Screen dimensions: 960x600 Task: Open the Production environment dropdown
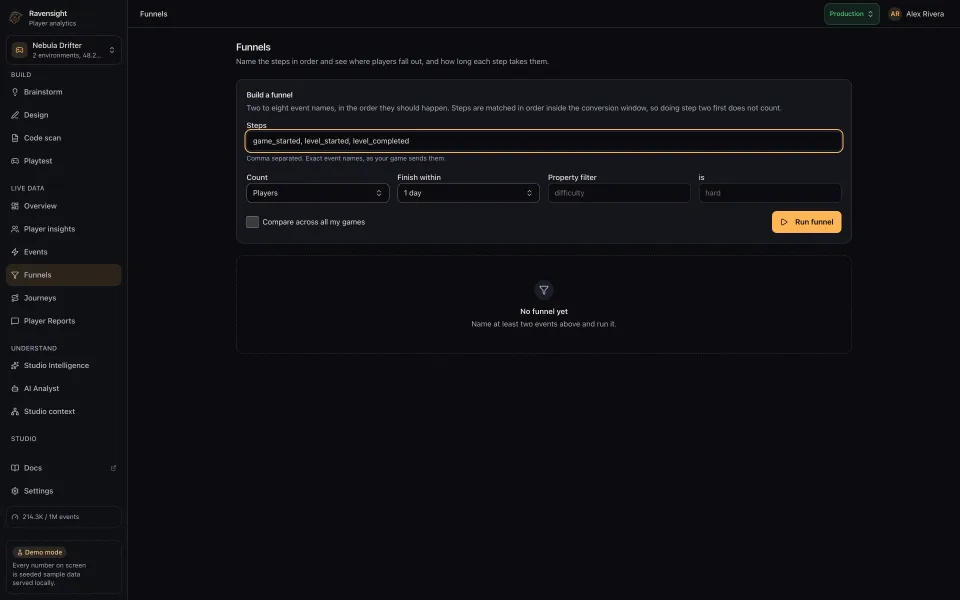851,13
